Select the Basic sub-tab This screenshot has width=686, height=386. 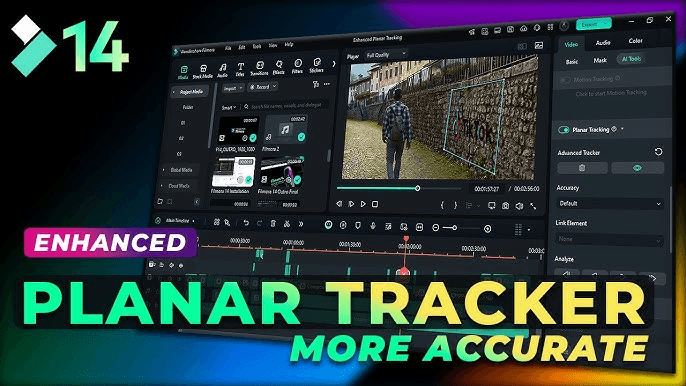tap(572, 62)
